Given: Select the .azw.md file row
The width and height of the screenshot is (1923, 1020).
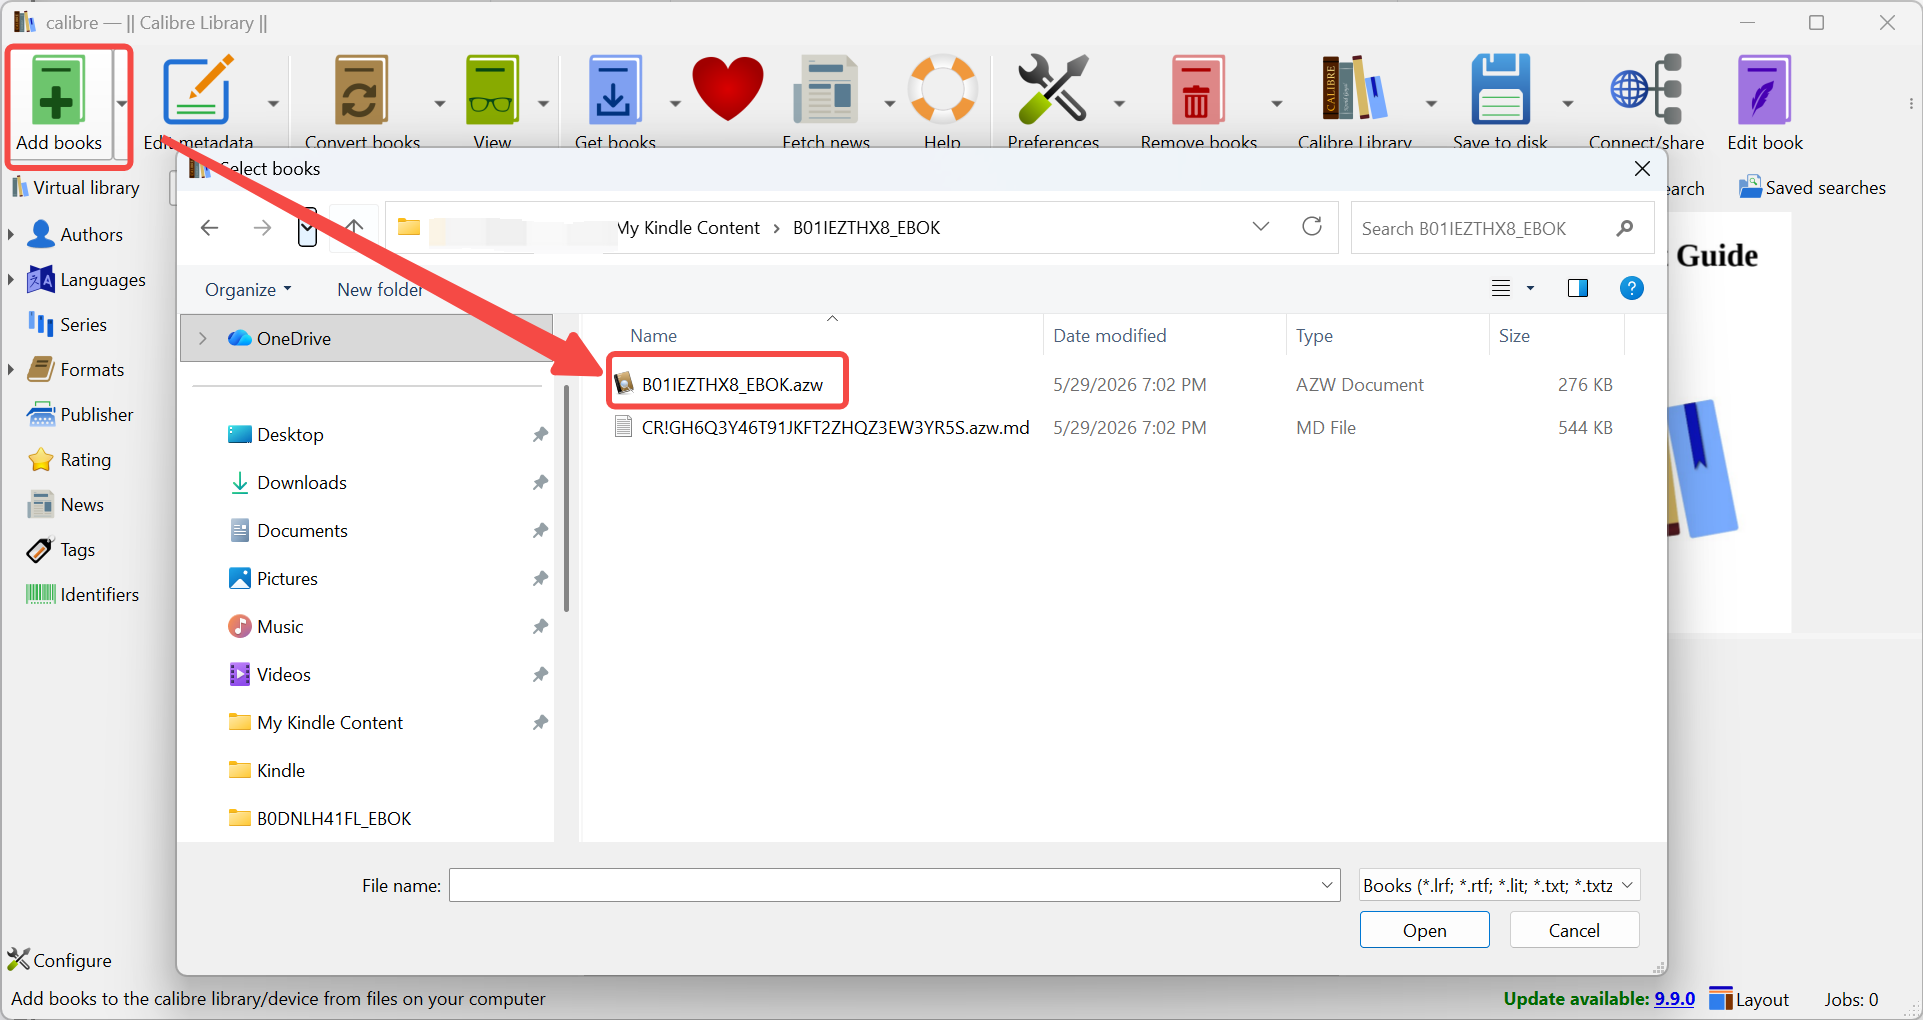Looking at the screenshot, I should click(1113, 427).
